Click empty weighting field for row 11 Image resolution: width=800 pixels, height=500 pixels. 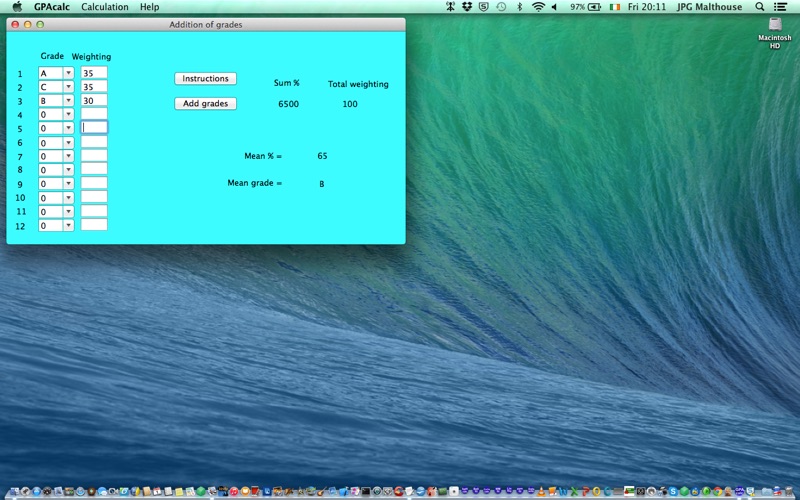[94, 211]
